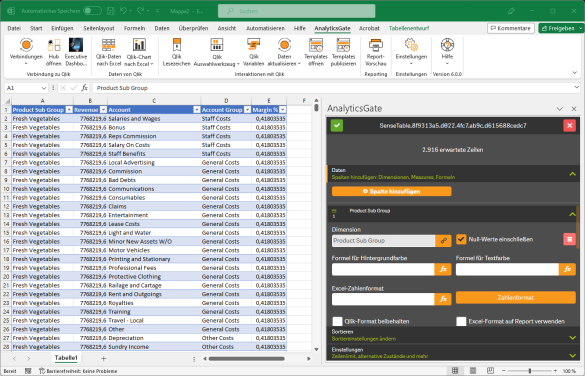Click the Kommentare button
The height and width of the screenshot is (376, 585).
[511, 28]
